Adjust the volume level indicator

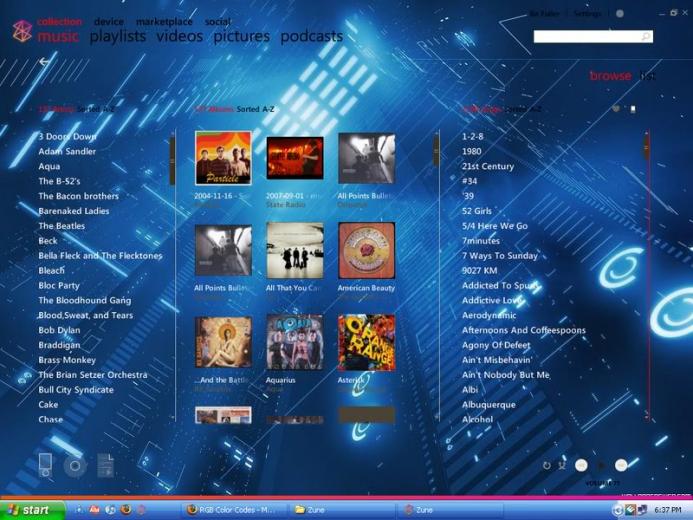click(x=602, y=483)
